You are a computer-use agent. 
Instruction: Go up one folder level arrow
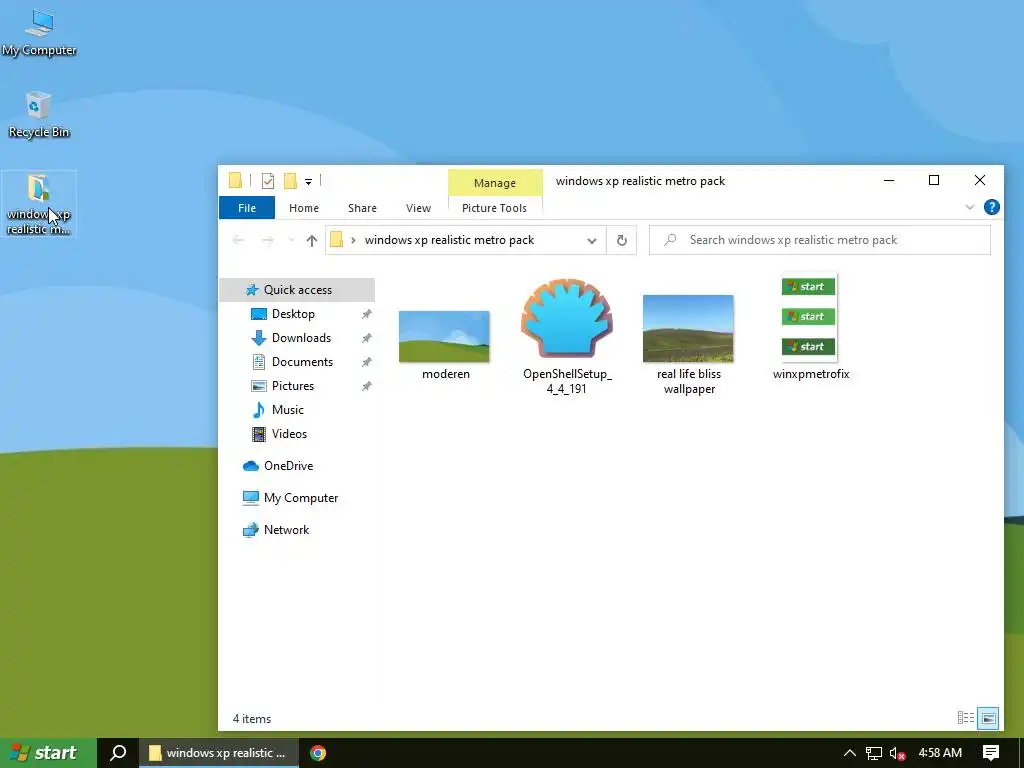pyautogui.click(x=312, y=240)
